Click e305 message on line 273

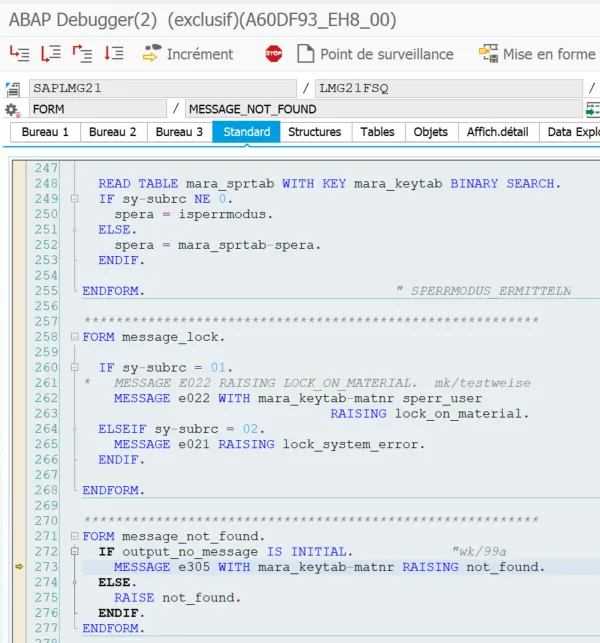tap(194, 567)
